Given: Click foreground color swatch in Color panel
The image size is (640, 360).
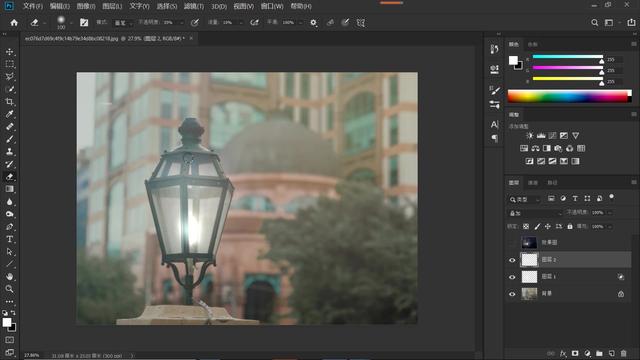Looking at the screenshot, I should [513, 60].
